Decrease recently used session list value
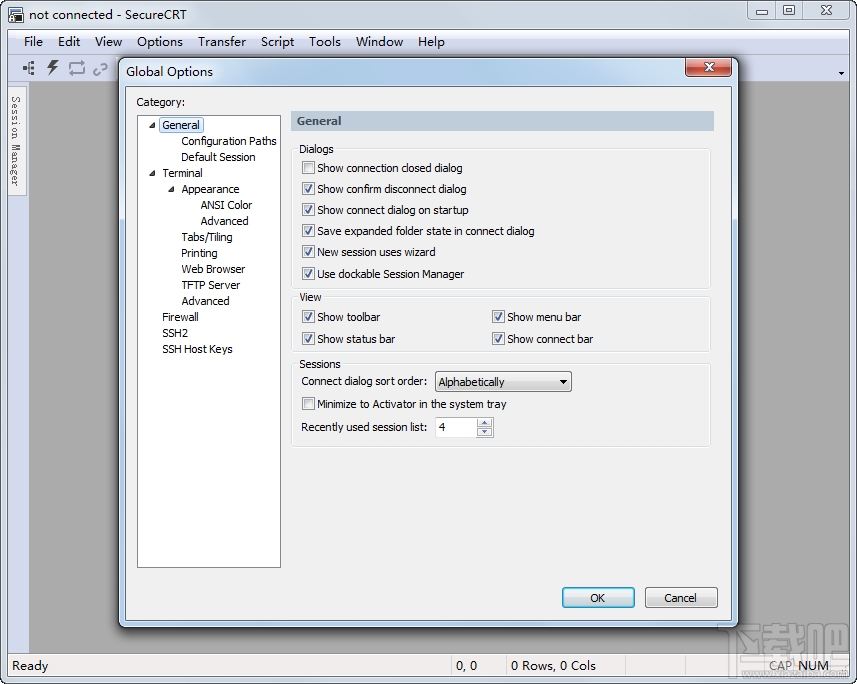Image resolution: width=857 pixels, height=684 pixels. tap(484, 432)
